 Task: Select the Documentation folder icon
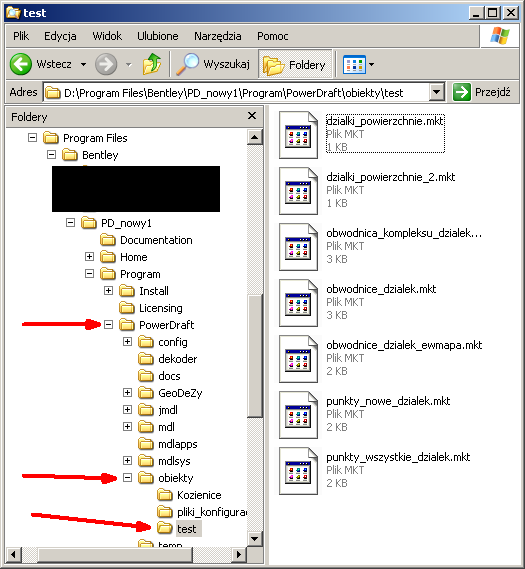point(108,240)
